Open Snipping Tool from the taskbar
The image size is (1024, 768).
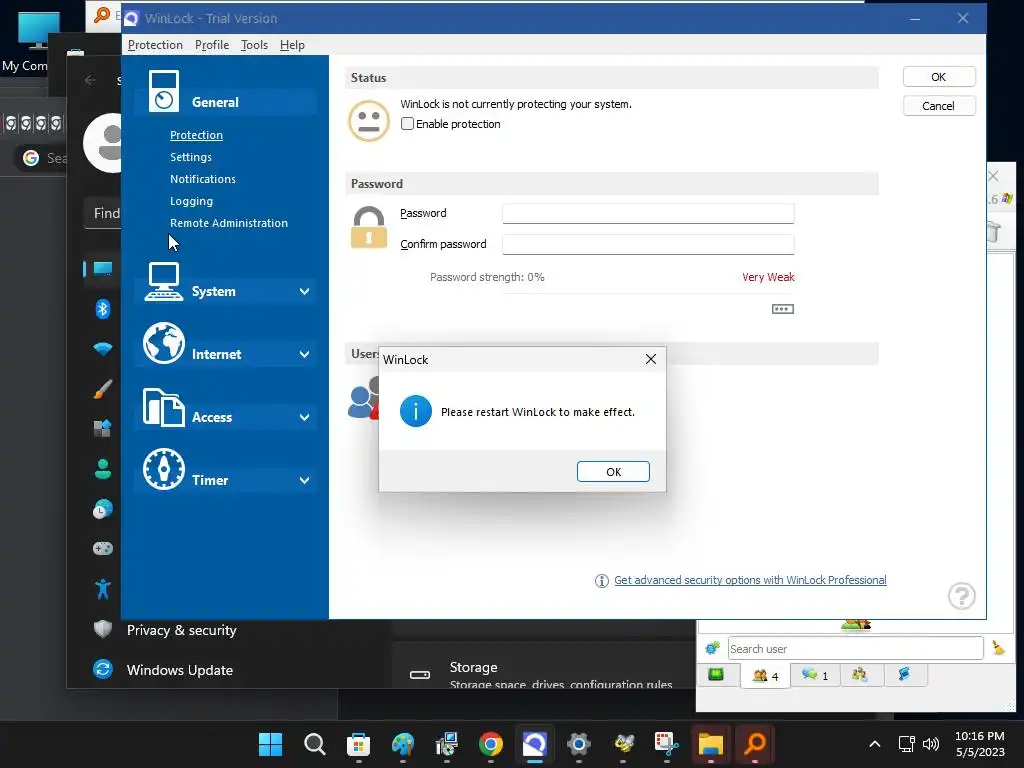(666, 744)
